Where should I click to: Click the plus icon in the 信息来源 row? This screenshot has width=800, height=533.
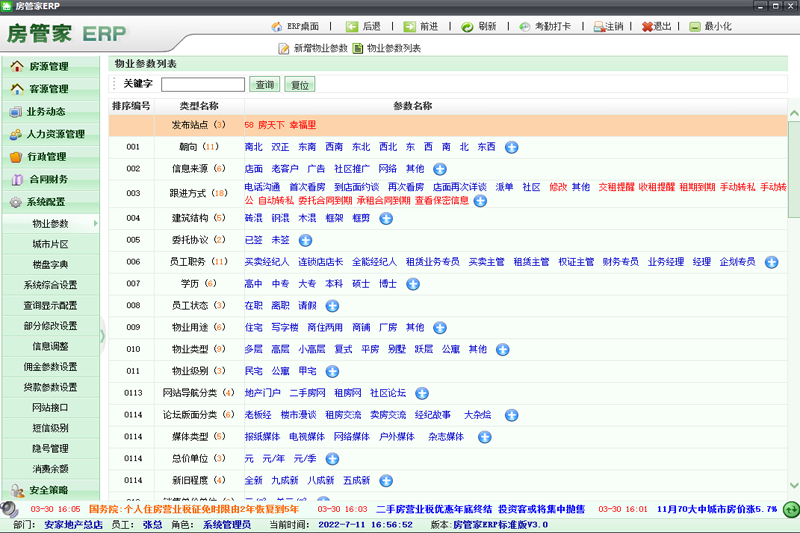[440, 169]
